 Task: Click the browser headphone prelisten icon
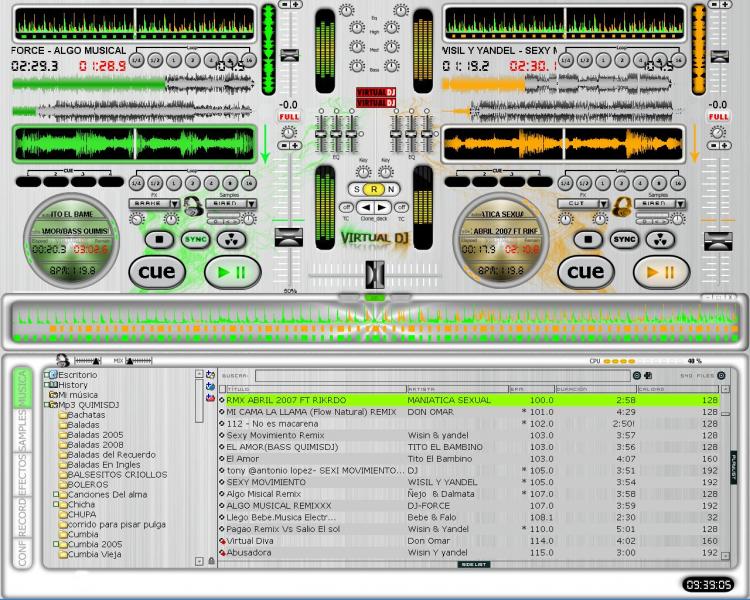coord(62,360)
